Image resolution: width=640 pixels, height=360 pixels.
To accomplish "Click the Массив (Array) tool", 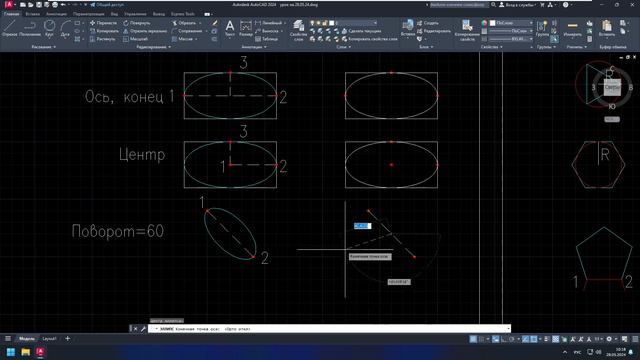I will 182,39.
